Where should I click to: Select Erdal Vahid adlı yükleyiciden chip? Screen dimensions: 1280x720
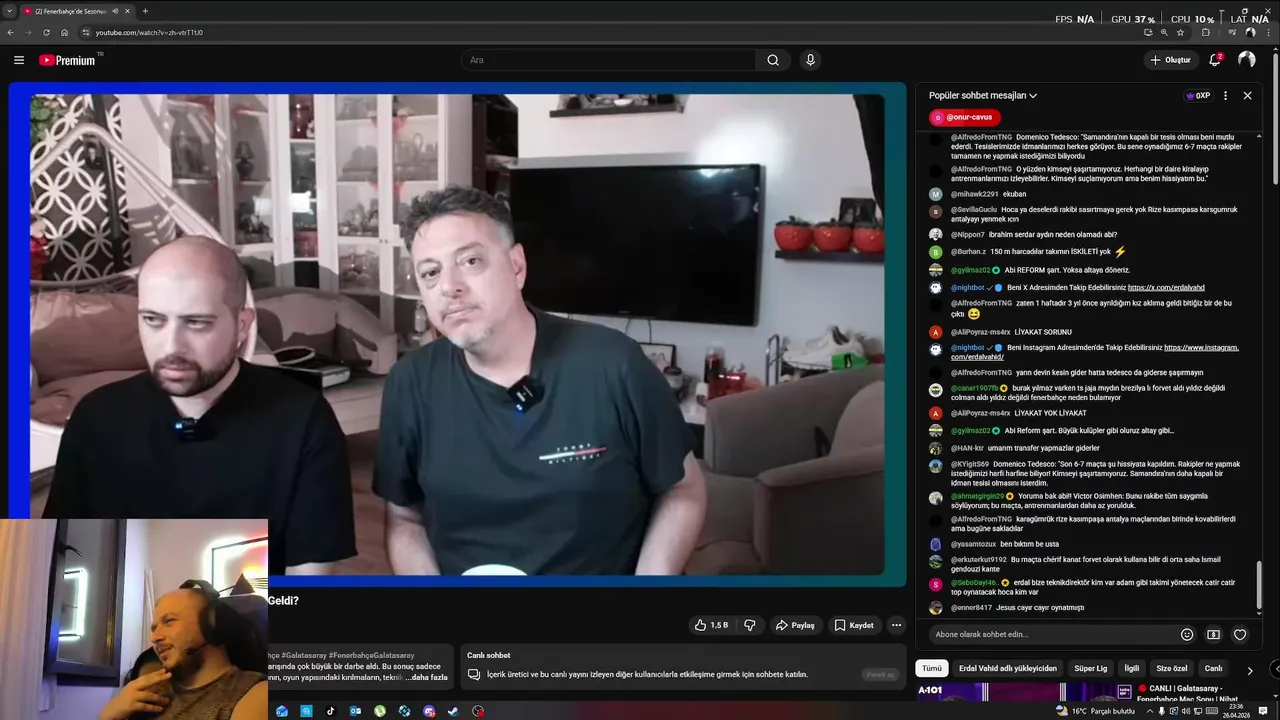coord(1007,668)
